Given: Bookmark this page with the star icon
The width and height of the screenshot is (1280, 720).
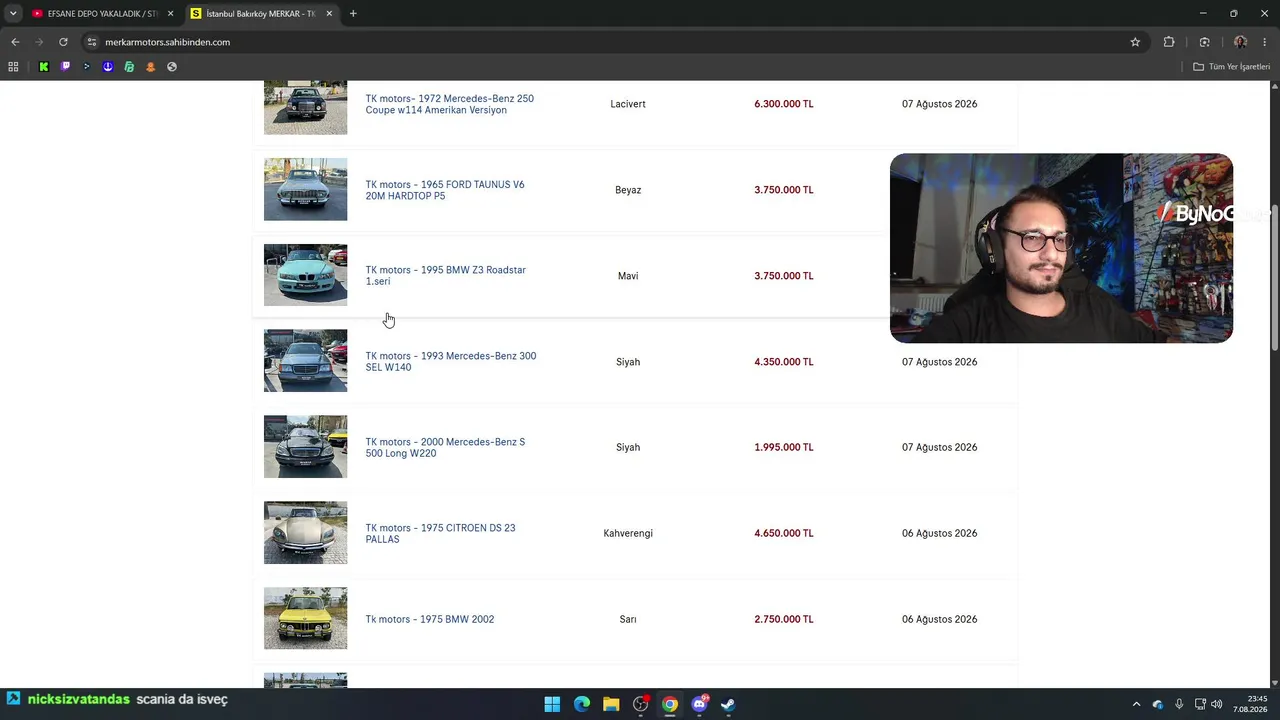Looking at the screenshot, I should (1135, 42).
